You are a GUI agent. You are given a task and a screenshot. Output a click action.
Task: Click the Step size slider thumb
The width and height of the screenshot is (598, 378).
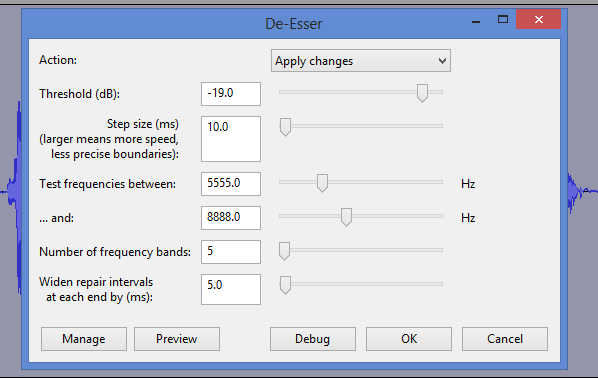tap(285, 127)
